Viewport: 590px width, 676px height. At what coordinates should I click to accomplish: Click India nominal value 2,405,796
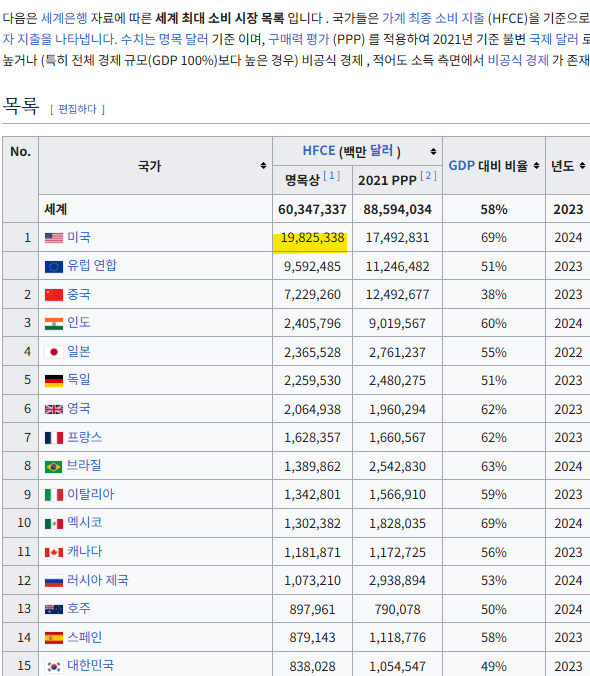[312, 324]
